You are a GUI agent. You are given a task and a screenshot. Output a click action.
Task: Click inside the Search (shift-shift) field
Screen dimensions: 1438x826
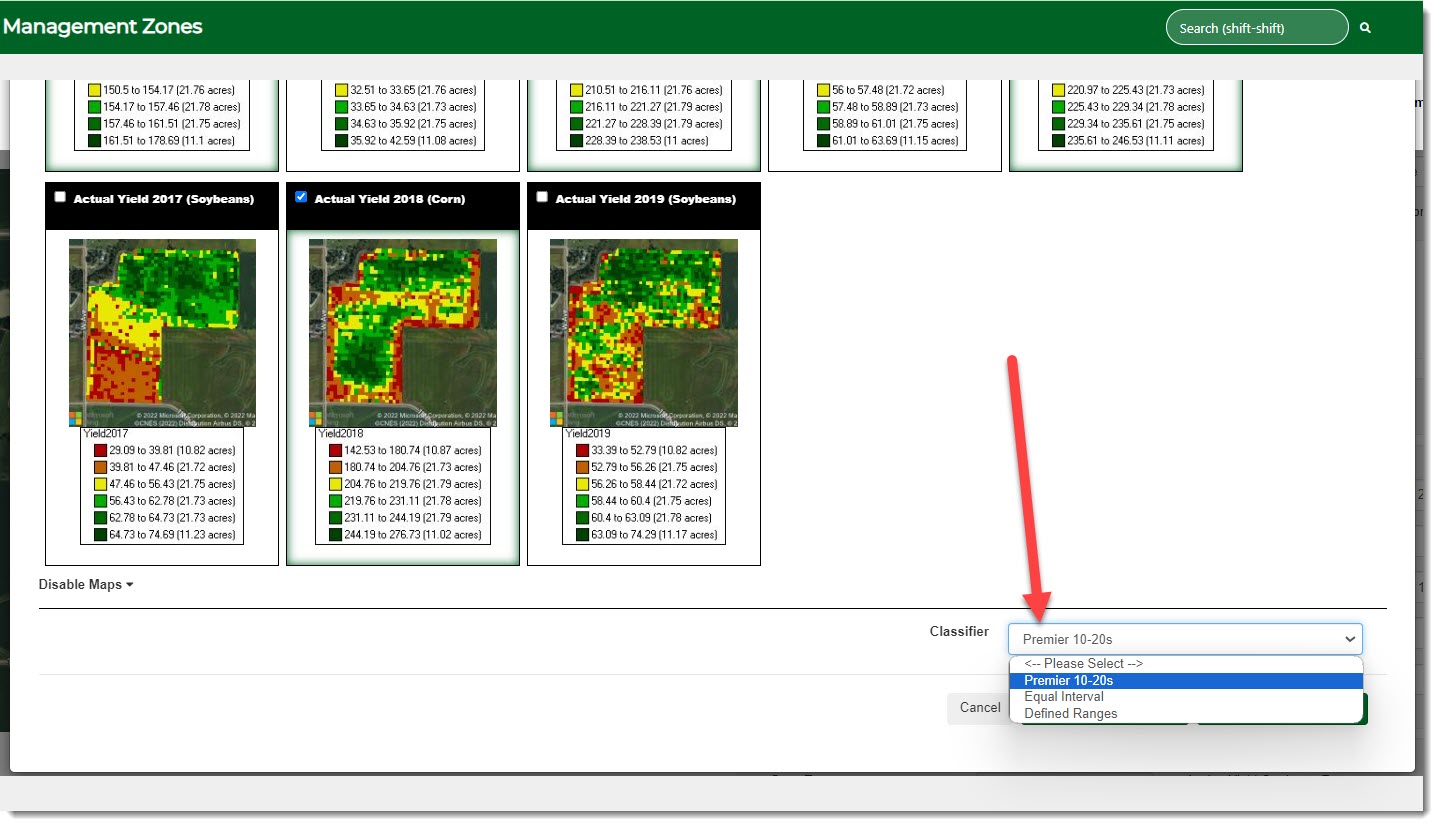[1256, 28]
